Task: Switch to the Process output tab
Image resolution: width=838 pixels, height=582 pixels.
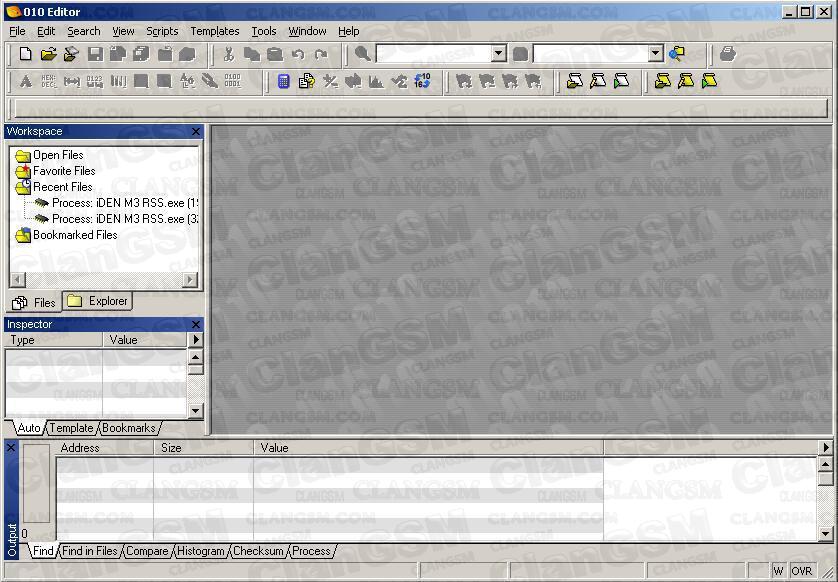Action: click(311, 551)
